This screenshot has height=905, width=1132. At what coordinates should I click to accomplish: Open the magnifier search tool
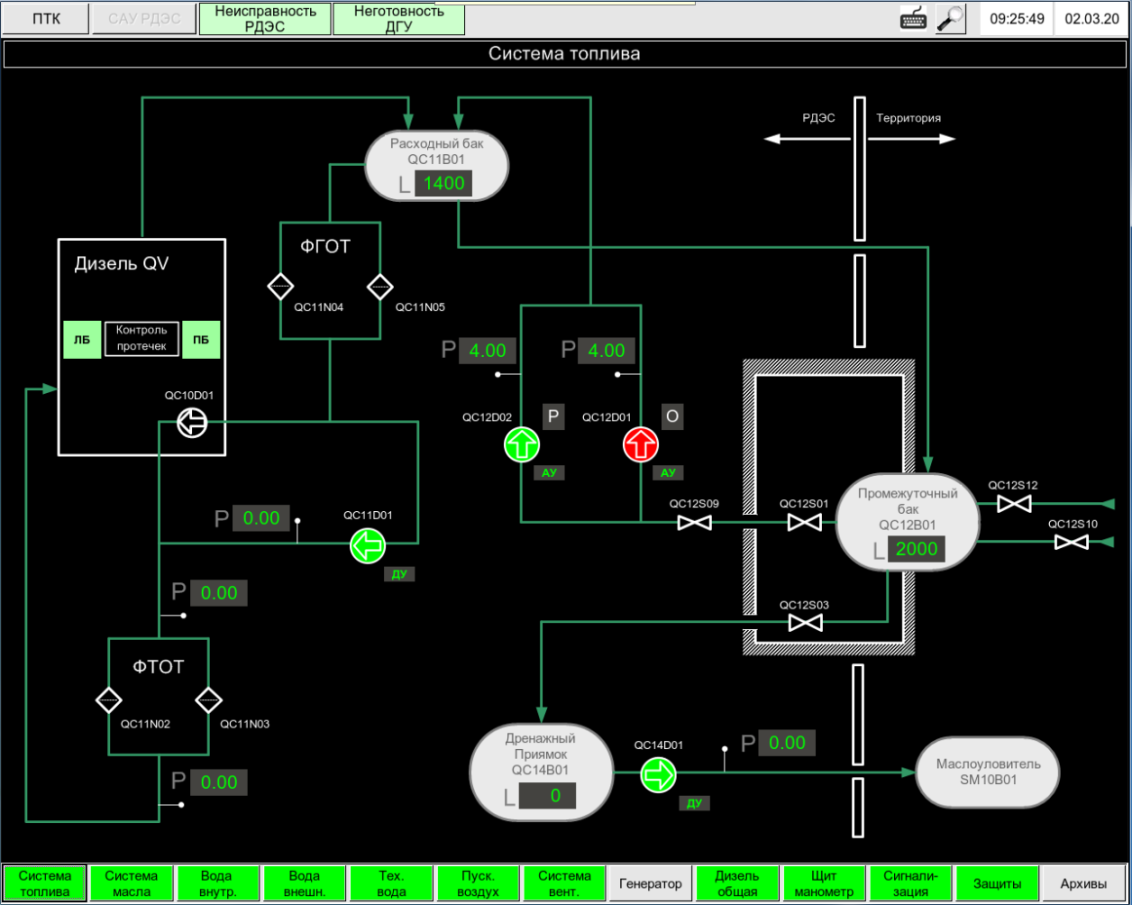click(950, 19)
